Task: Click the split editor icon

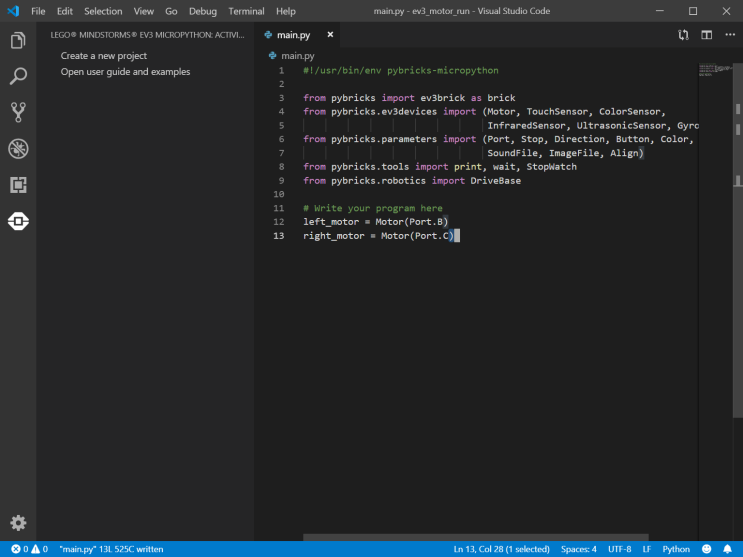Action: pos(706,35)
